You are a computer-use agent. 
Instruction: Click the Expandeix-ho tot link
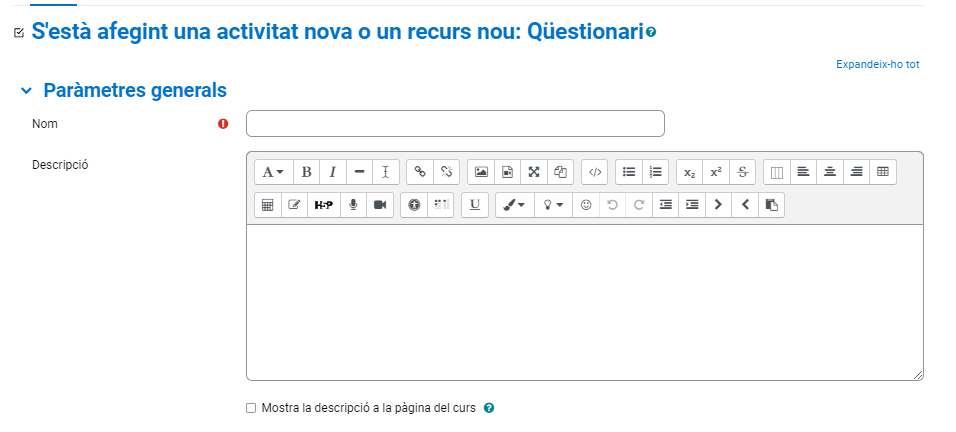(x=877, y=64)
